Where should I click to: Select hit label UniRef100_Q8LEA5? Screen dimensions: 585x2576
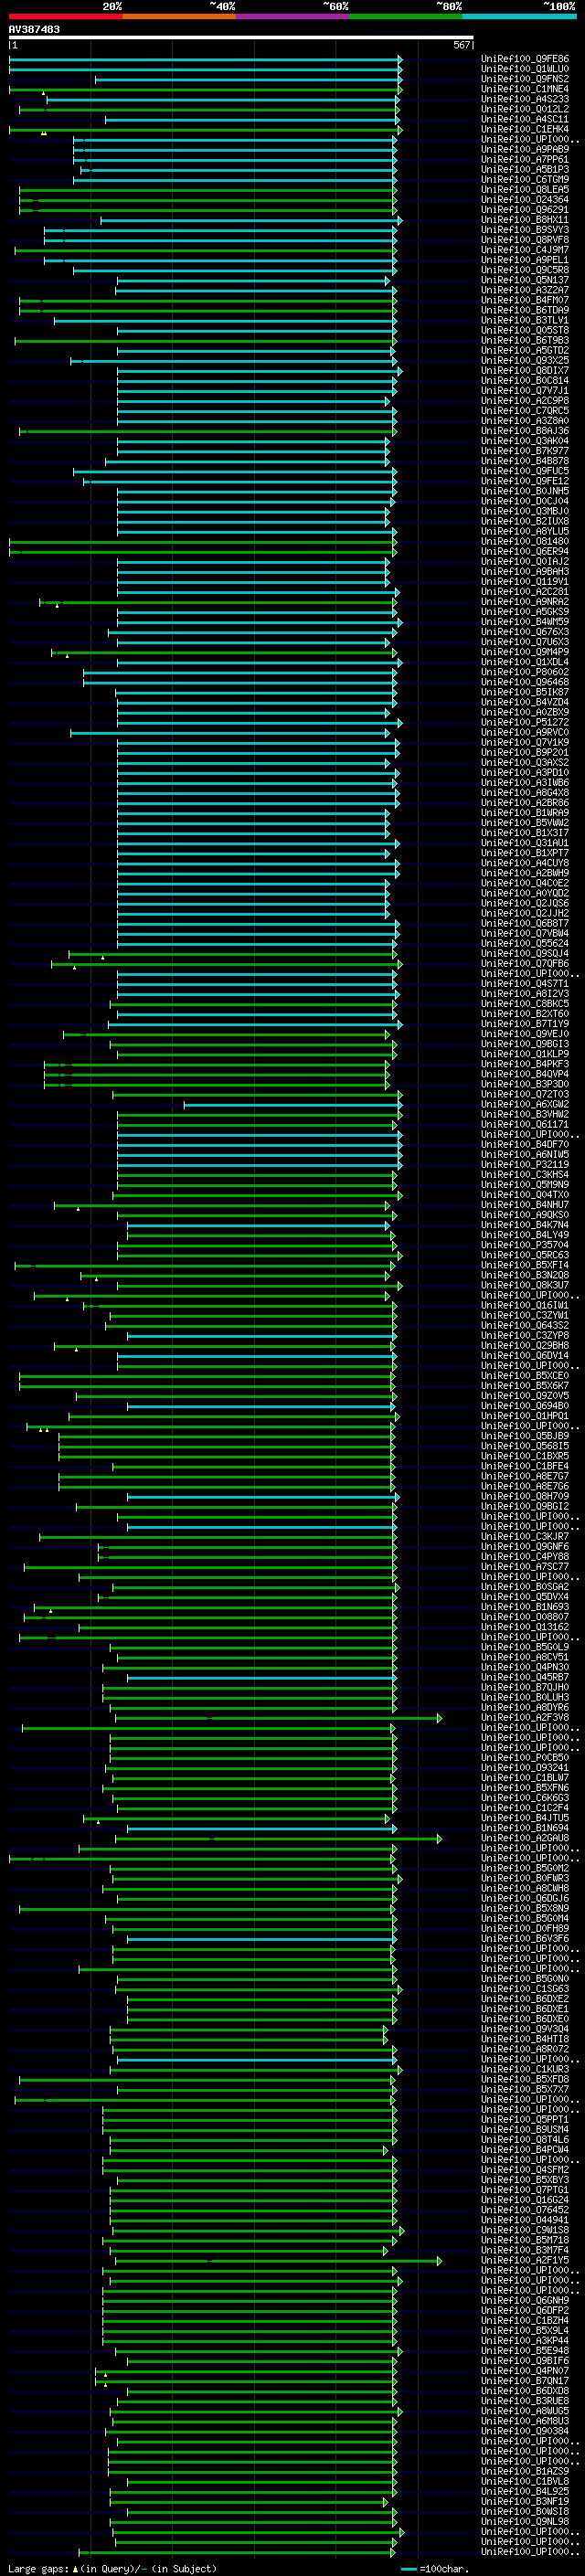(x=525, y=189)
